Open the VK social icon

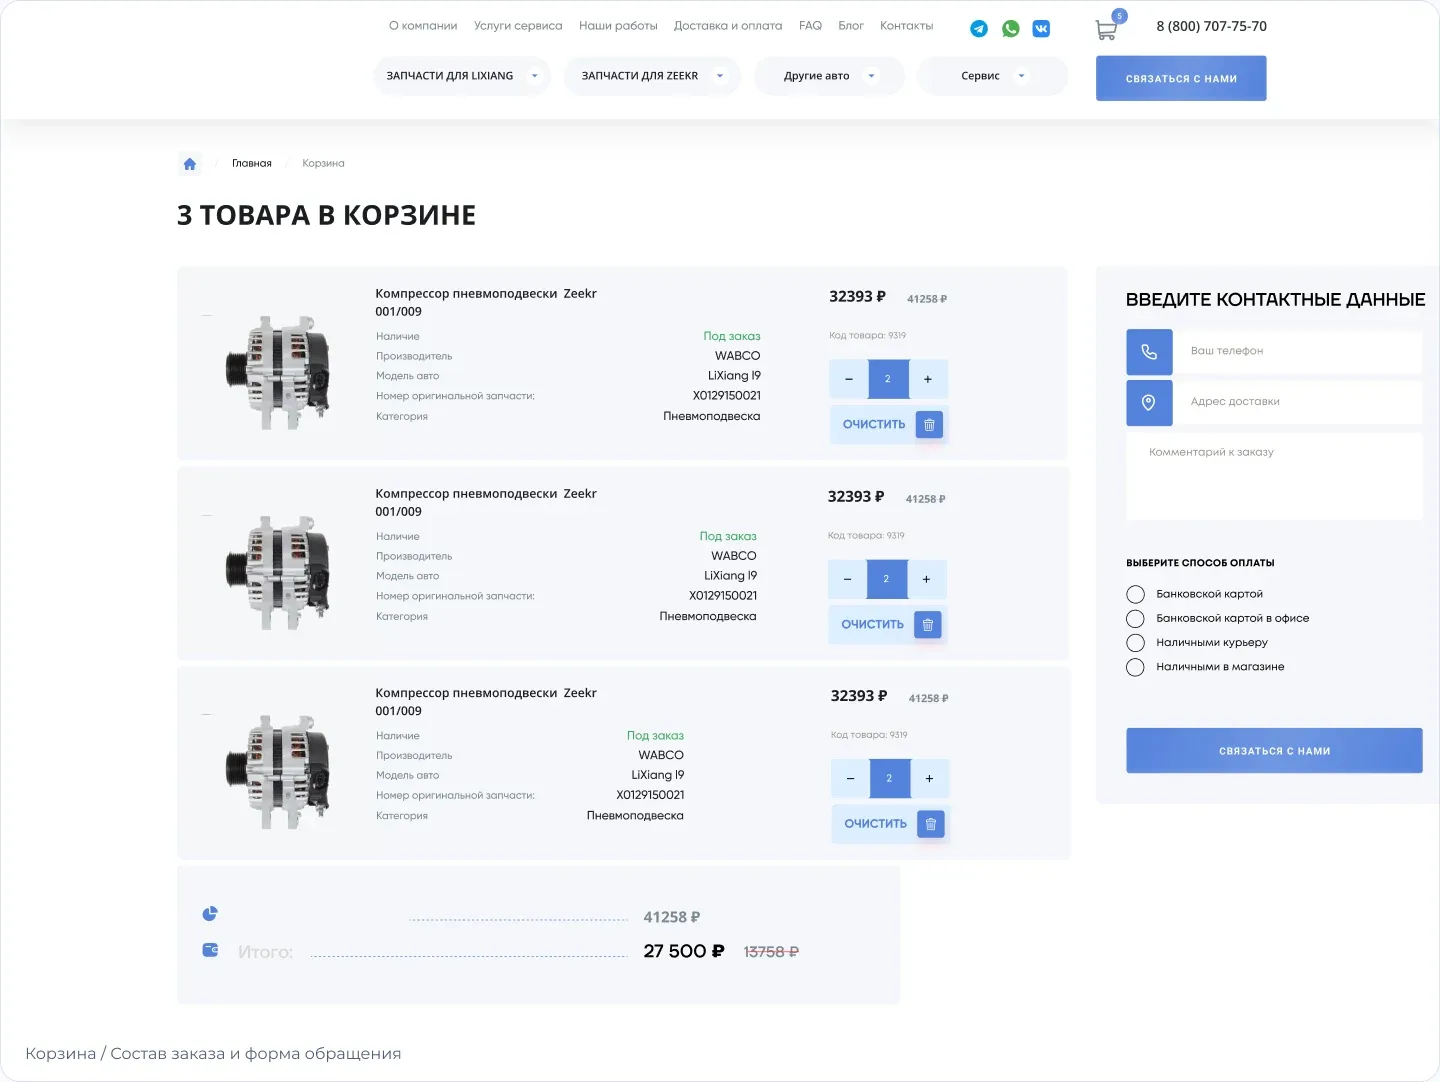(x=1041, y=29)
